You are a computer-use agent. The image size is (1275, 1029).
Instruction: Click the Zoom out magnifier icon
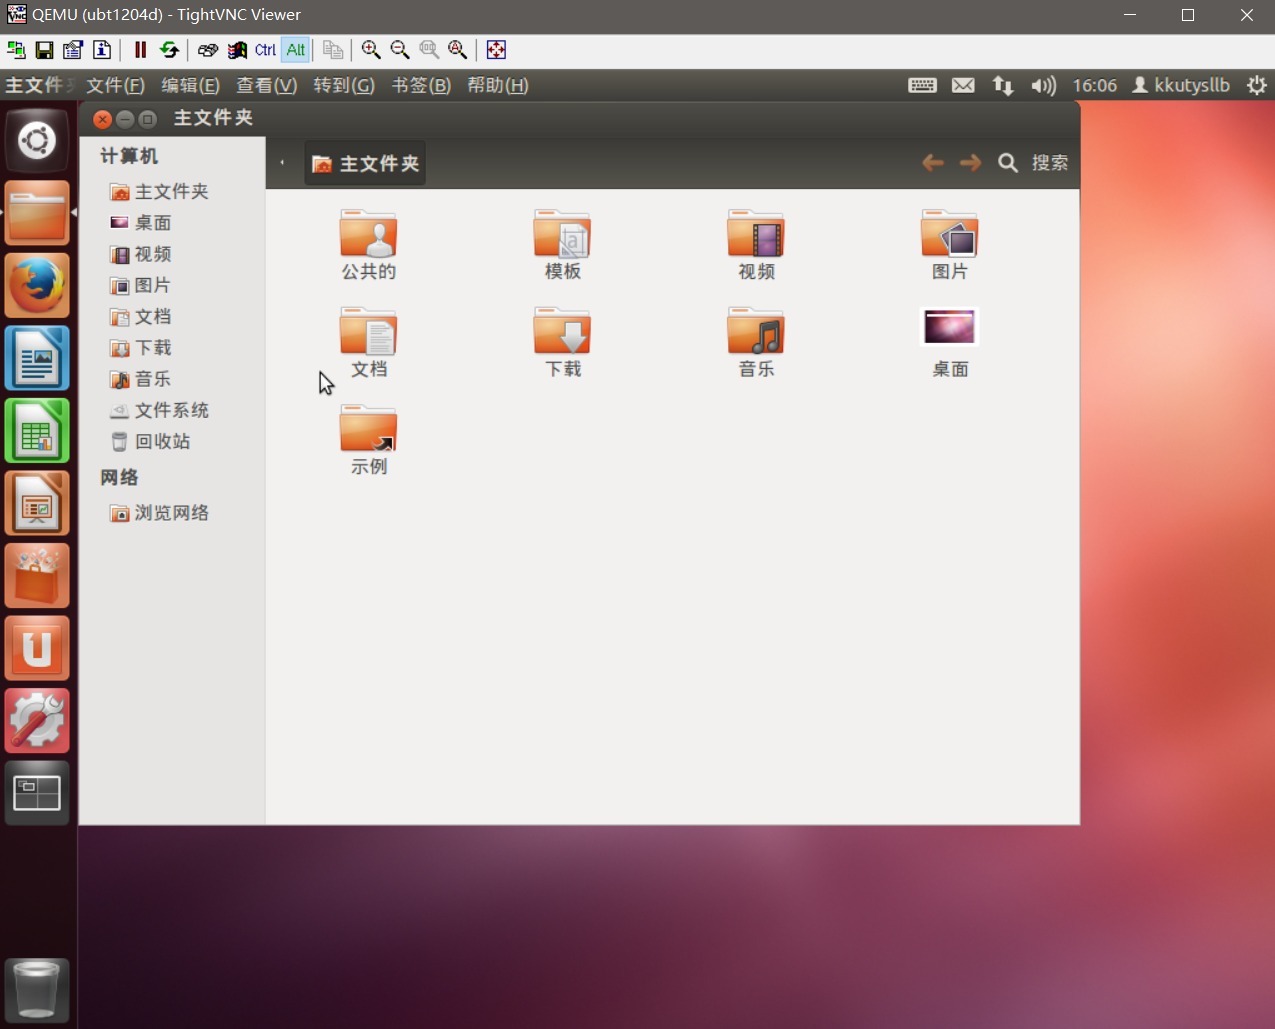pyautogui.click(x=400, y=50)
